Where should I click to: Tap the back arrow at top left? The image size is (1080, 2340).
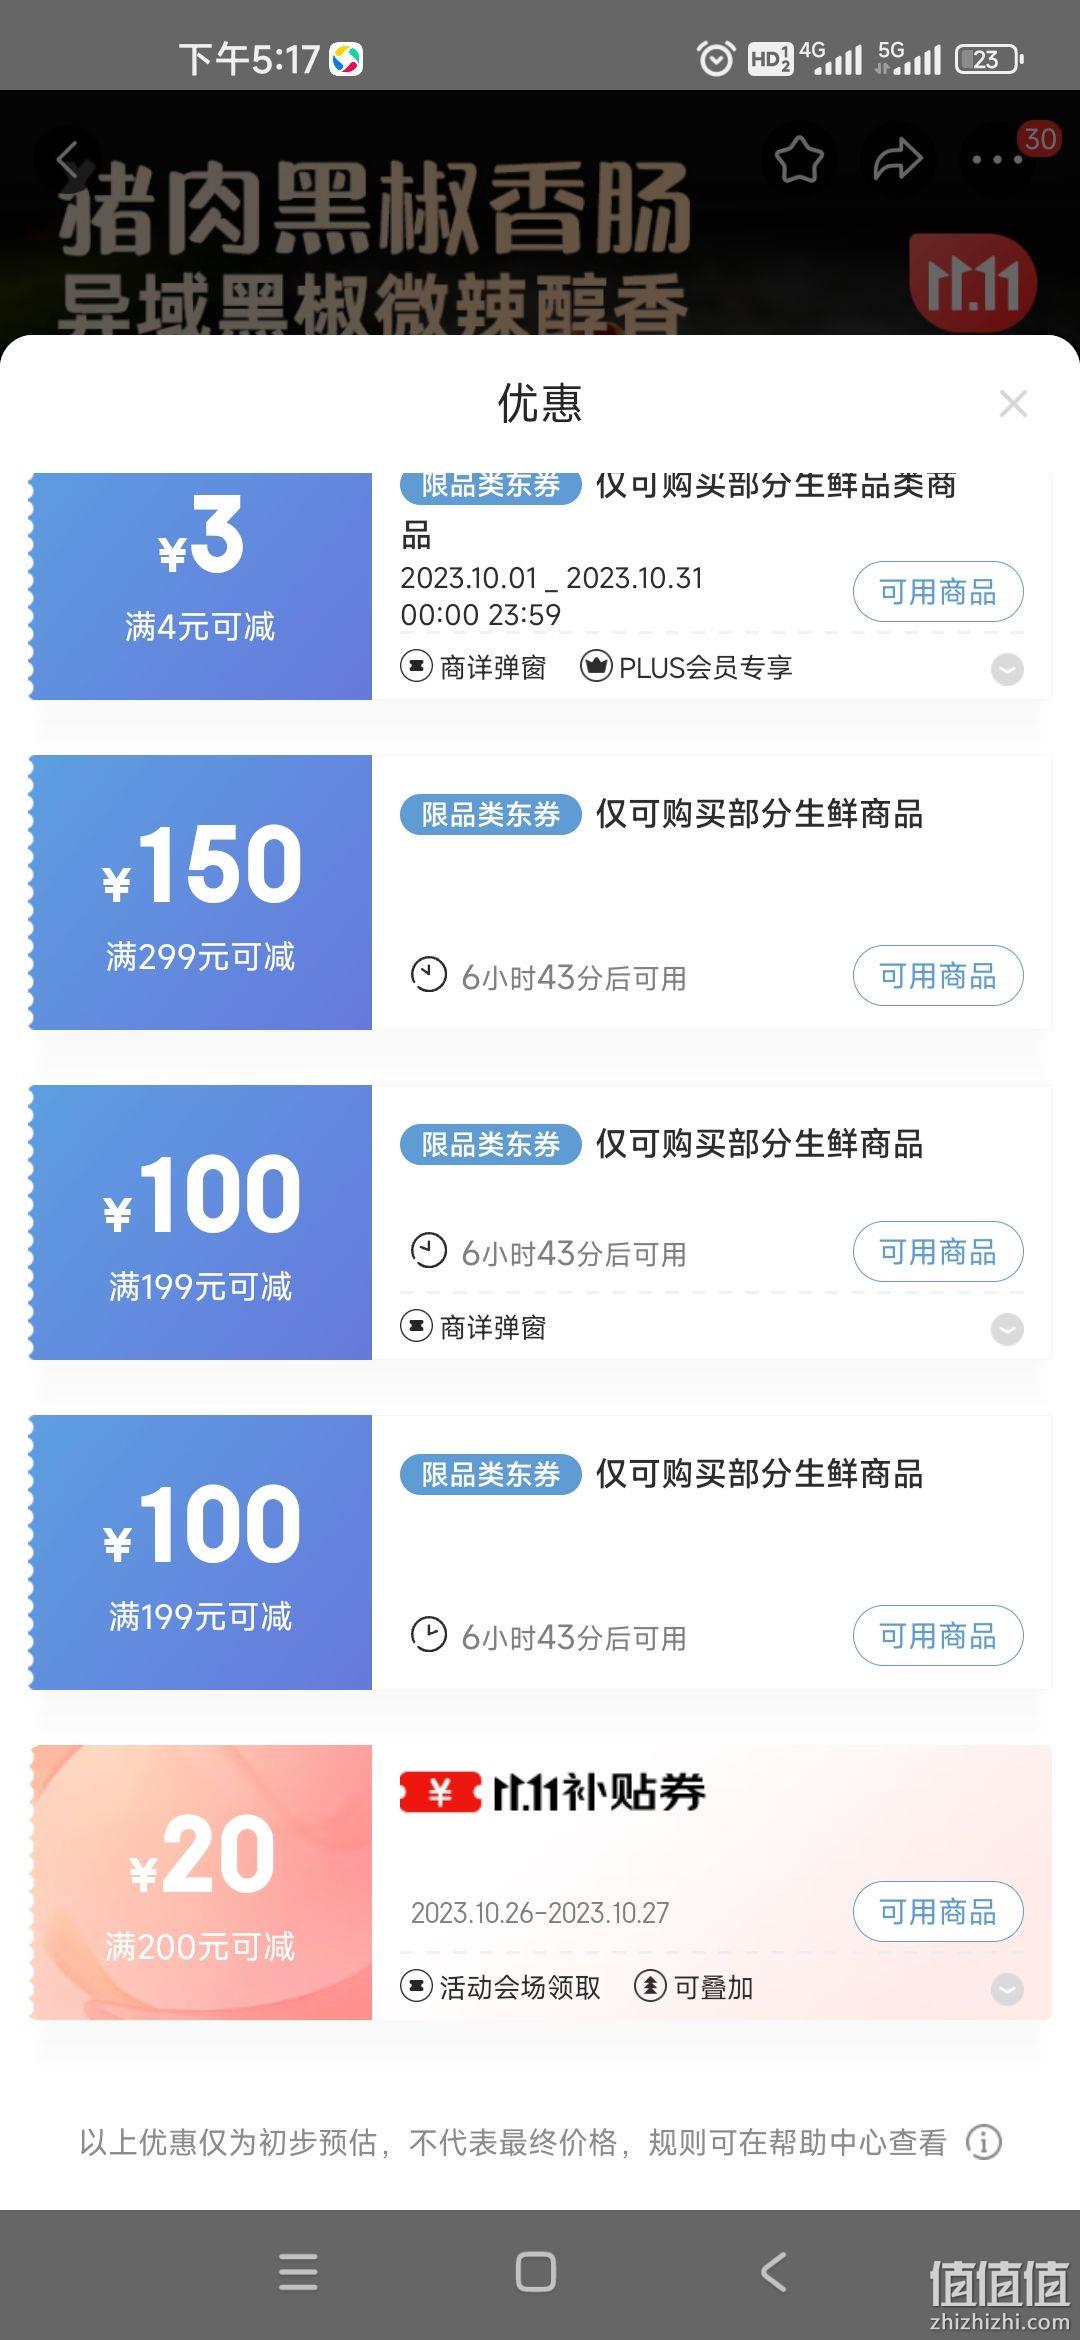pos(68,160)
